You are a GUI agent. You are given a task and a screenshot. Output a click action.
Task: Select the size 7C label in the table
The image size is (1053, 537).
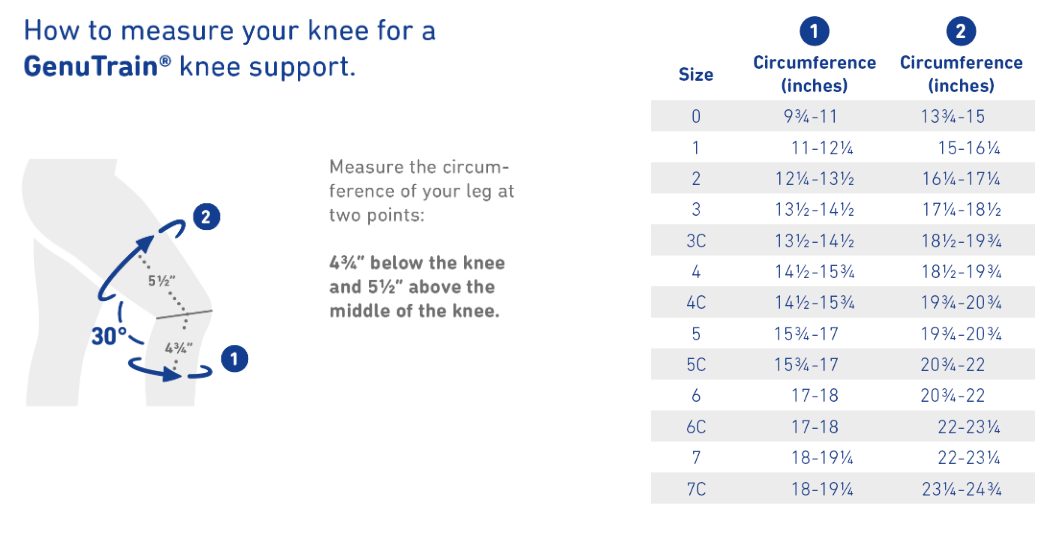696,489
